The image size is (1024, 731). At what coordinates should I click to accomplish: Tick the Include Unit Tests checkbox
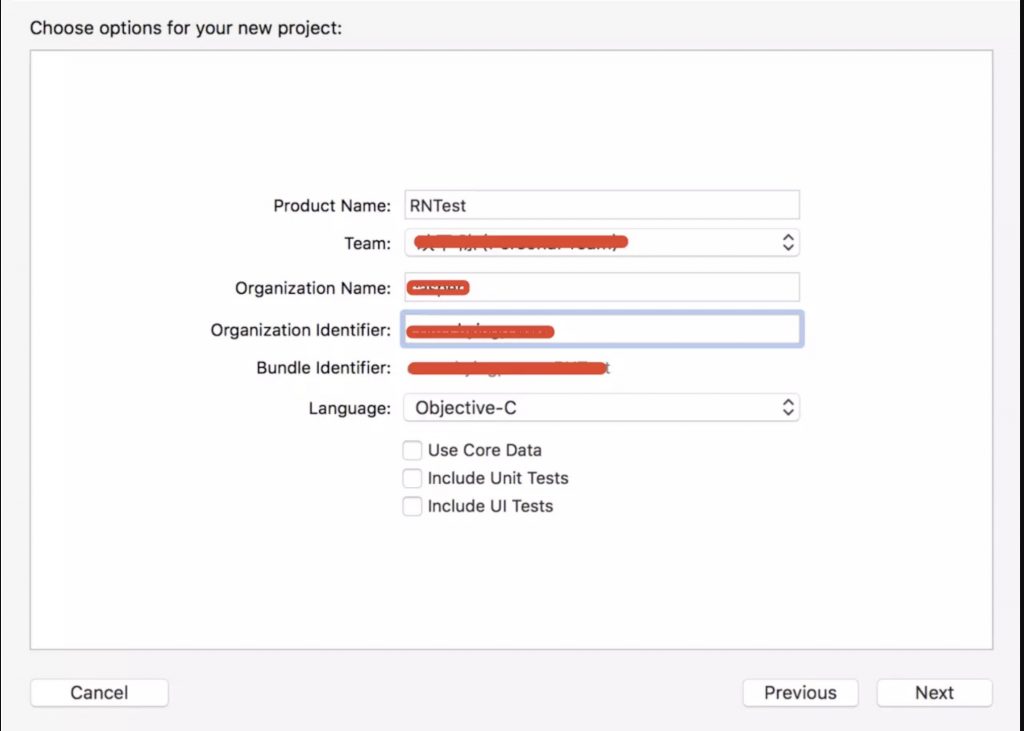pos(412,478)
